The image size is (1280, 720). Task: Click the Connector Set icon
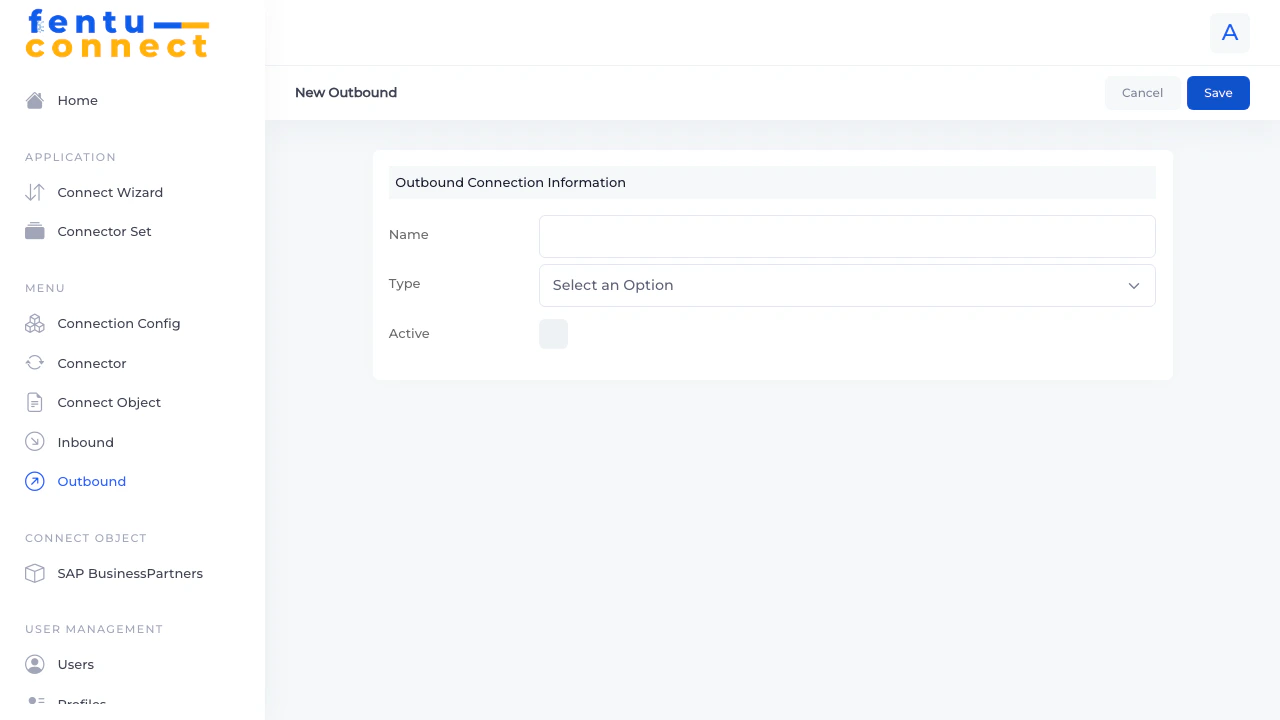click(x=34, y=231)
